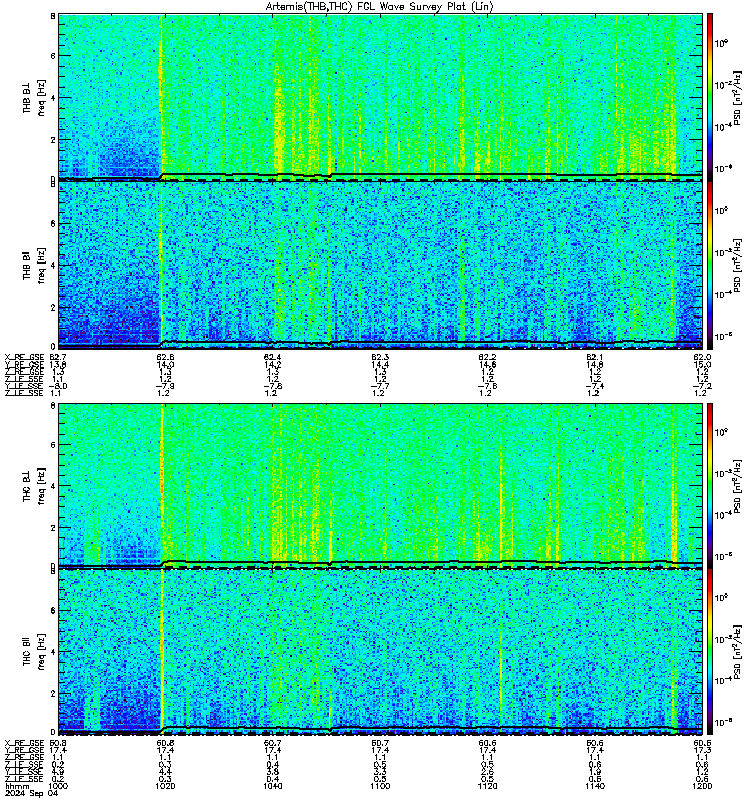Image resolution: width=750 pixels, height=800 pixels.
Task: Click the '62.0' X_RE_GSE value
Action: click(703, 357)
